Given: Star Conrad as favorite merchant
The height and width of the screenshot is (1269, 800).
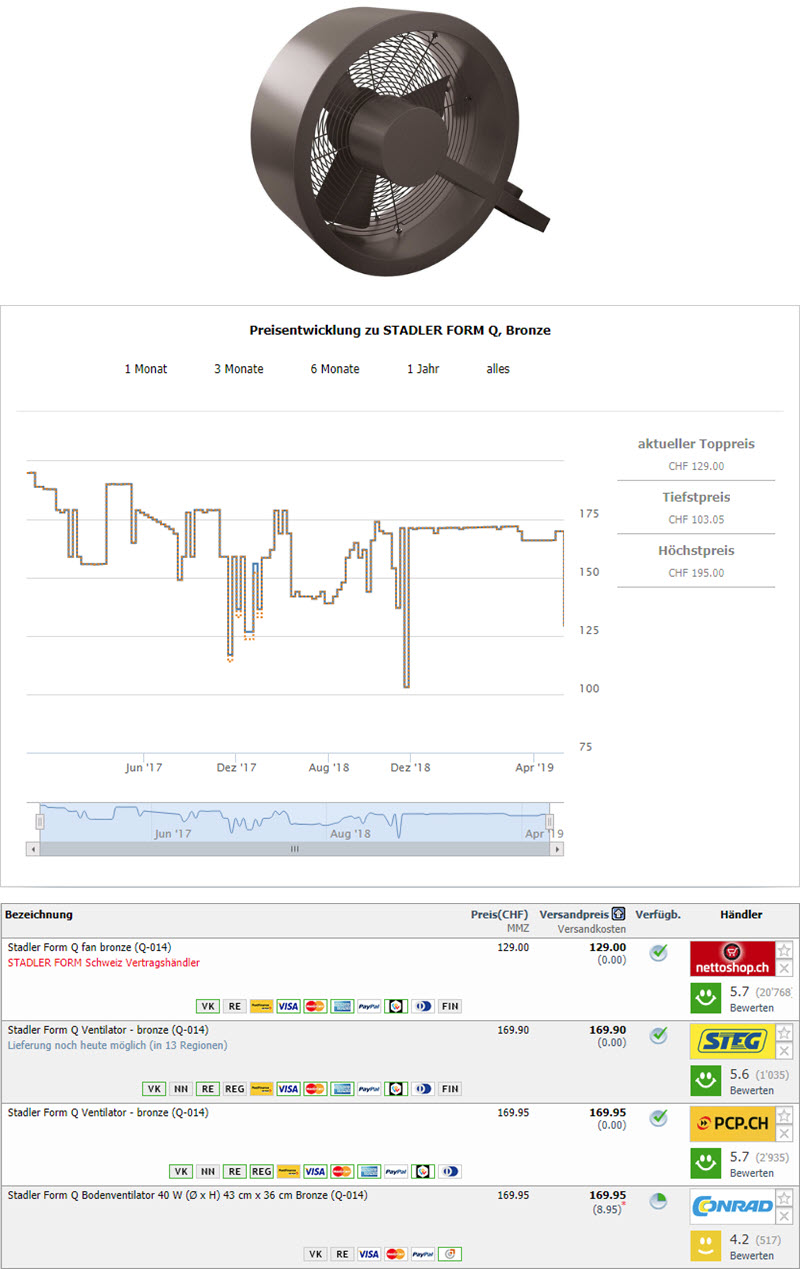Looking at the screenshot, I should tap(785, 1198).
